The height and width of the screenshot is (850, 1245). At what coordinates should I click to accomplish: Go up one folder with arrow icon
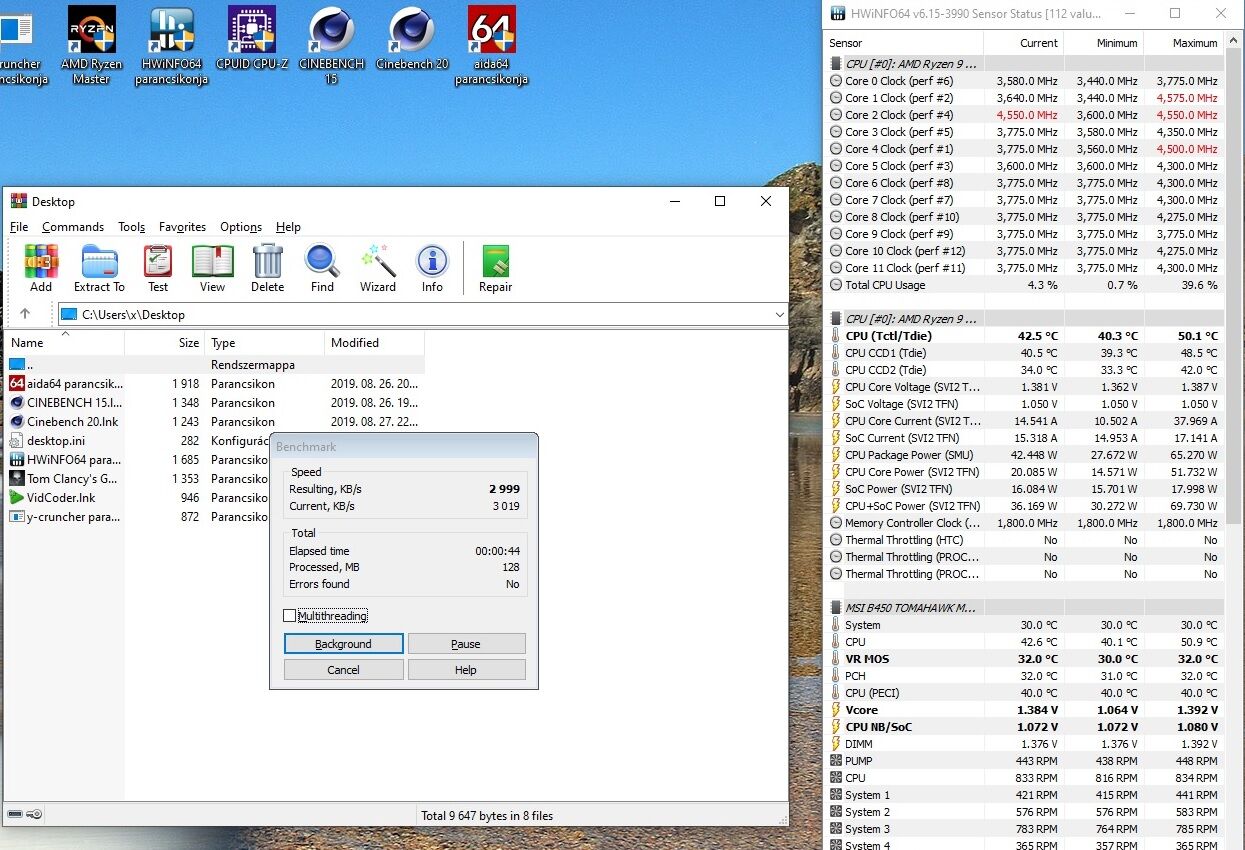coord(25,314)
